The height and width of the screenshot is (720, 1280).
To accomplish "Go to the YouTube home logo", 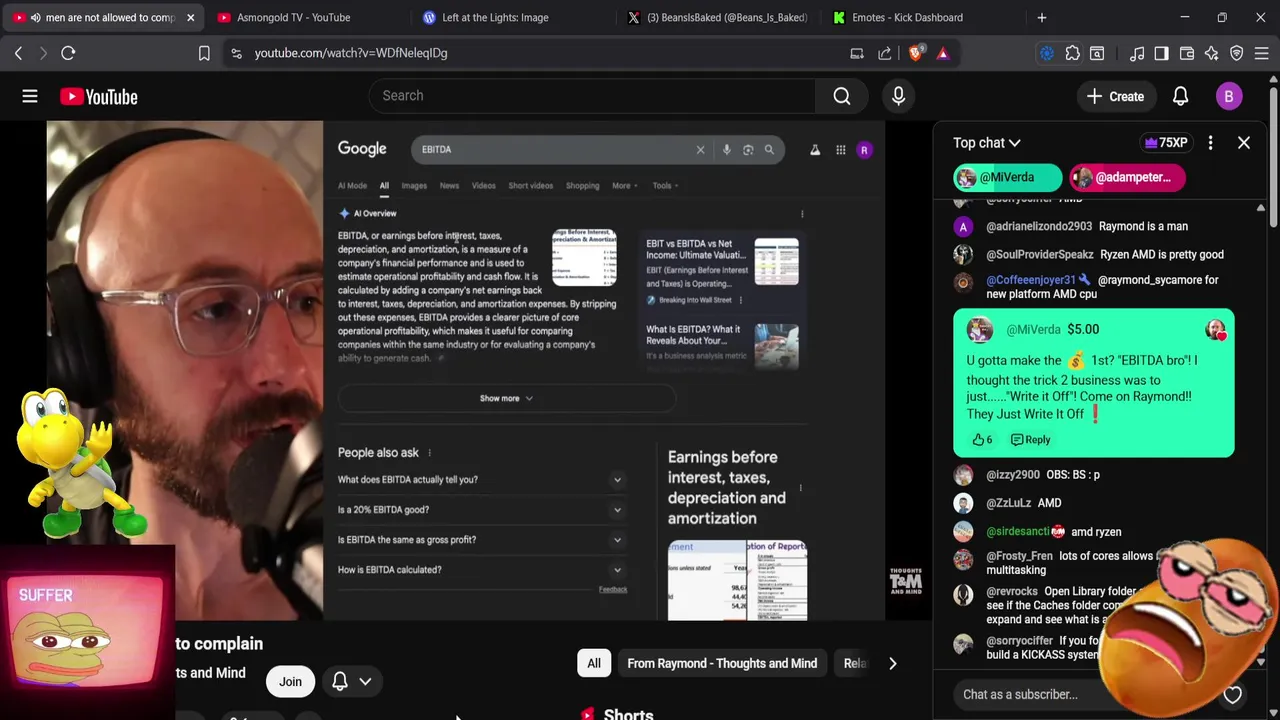I will pyautogui.click(x=98, y=96).
